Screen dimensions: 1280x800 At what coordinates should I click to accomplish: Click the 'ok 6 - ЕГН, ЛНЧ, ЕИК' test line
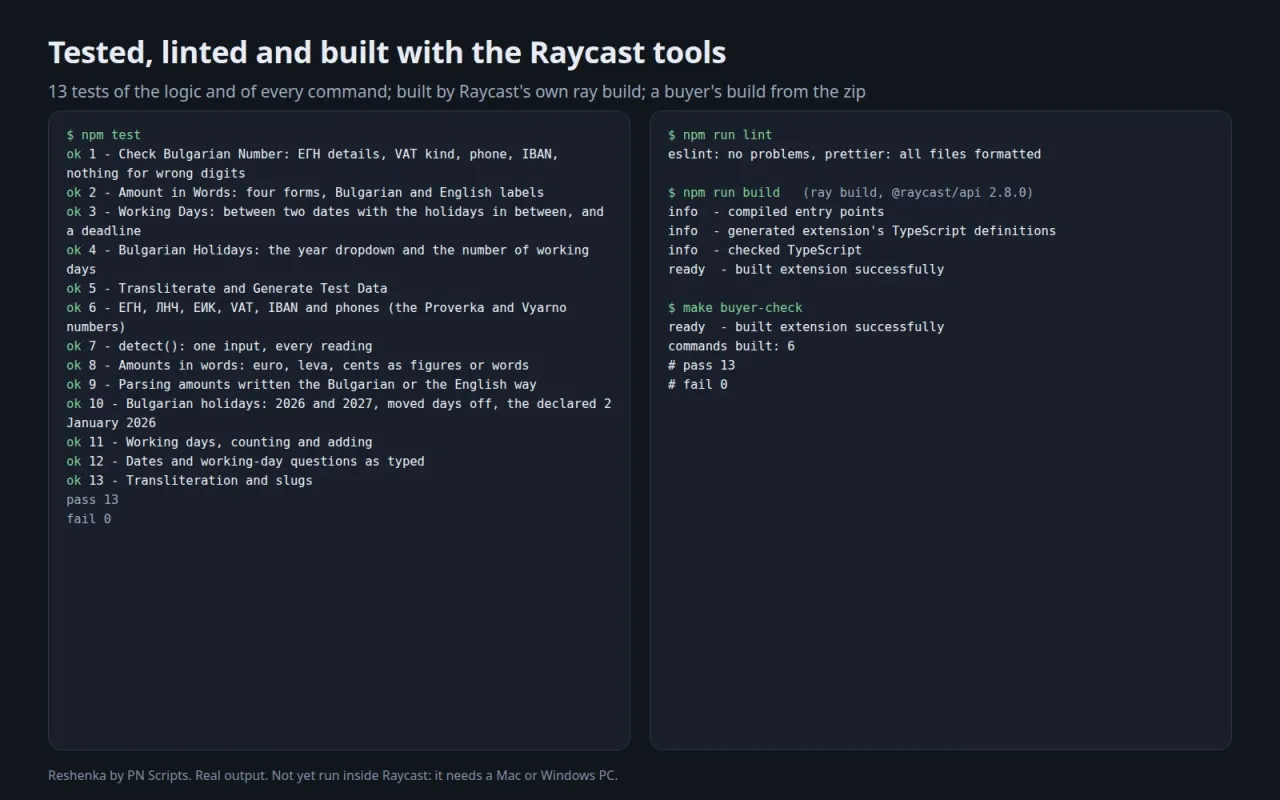(x=317, y=317)
